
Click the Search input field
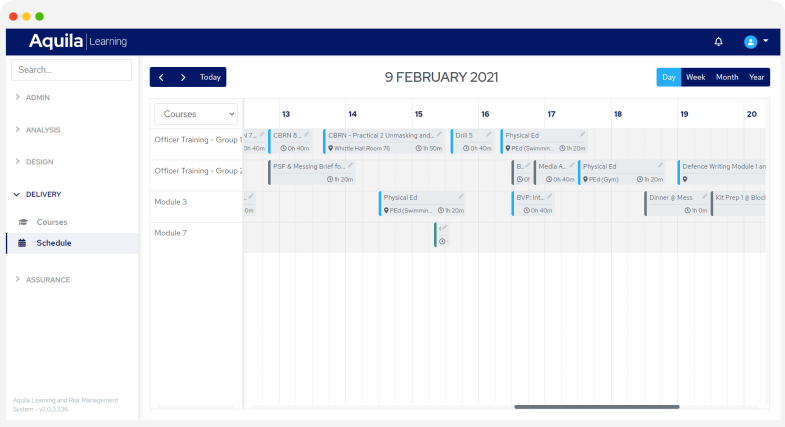(x=71, y=70)
